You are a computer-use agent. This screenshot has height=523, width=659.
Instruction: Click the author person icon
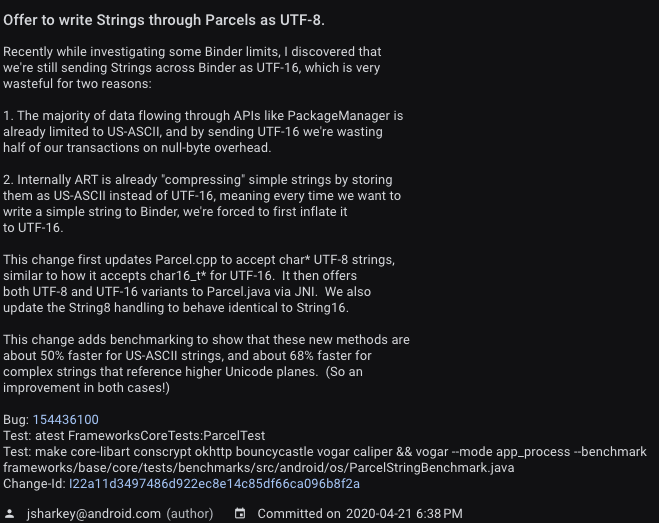coord(9,514)
